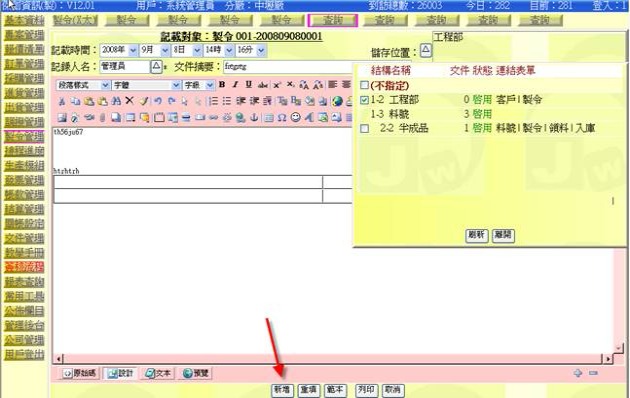Click the anchor icon in toolbar

click(x=254, y=117)
